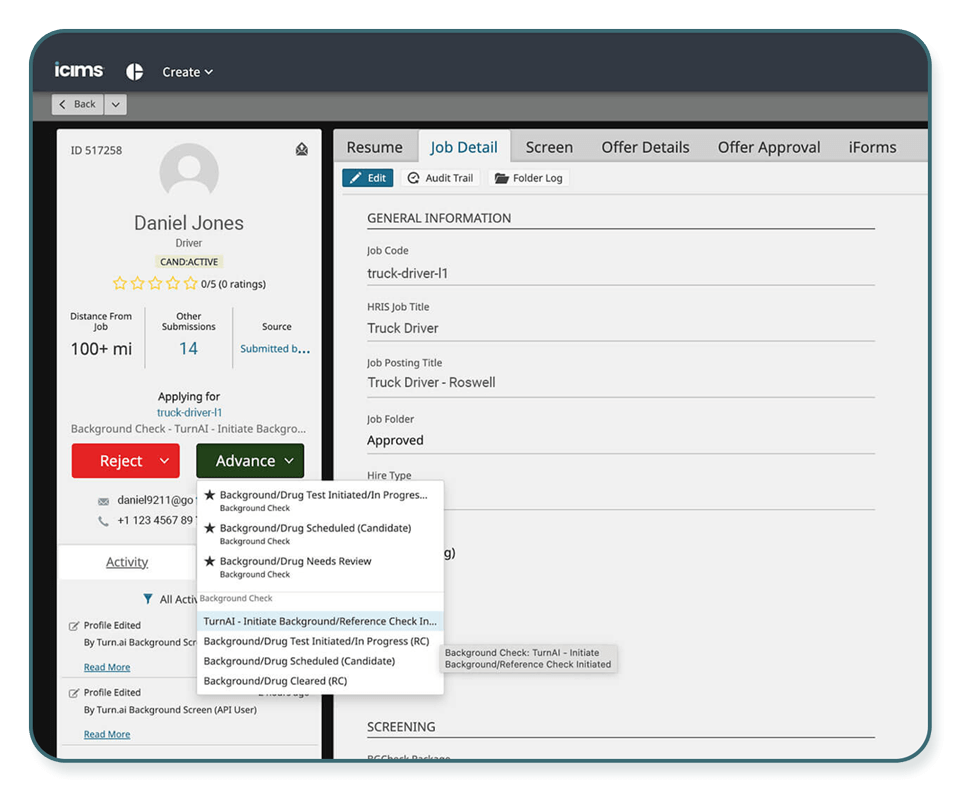Click the candidate profile avatar
960x791 pixels.
click(x=189, y=172)
